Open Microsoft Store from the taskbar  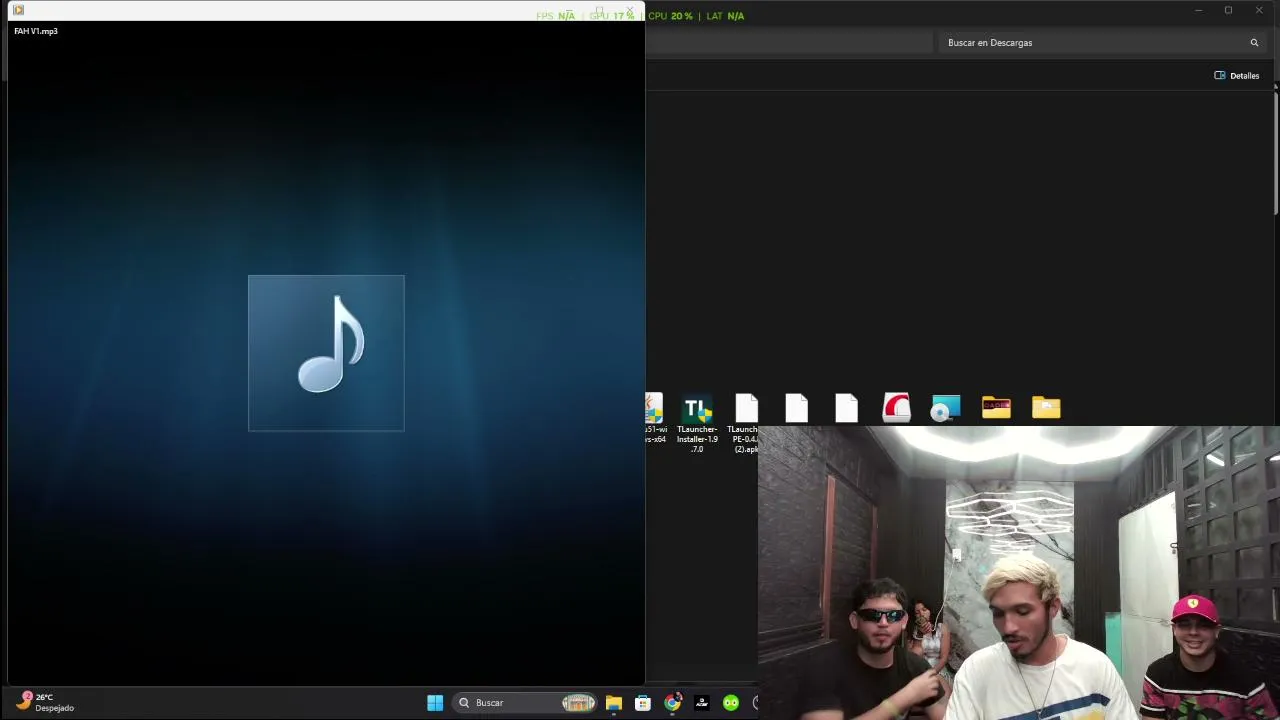pyautogui.click(x=643, y=703)
